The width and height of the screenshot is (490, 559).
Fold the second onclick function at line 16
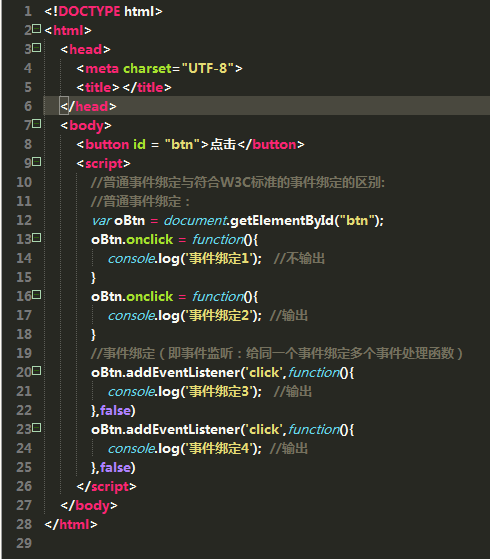tap(37, 294)
